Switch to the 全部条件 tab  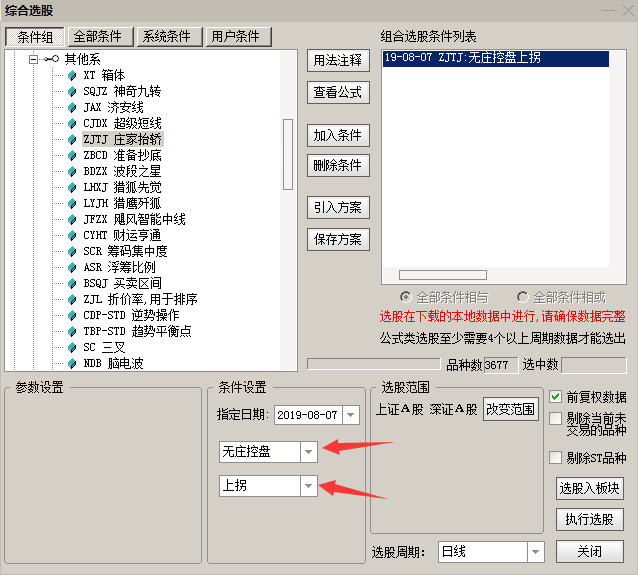(x=101, y=37)
